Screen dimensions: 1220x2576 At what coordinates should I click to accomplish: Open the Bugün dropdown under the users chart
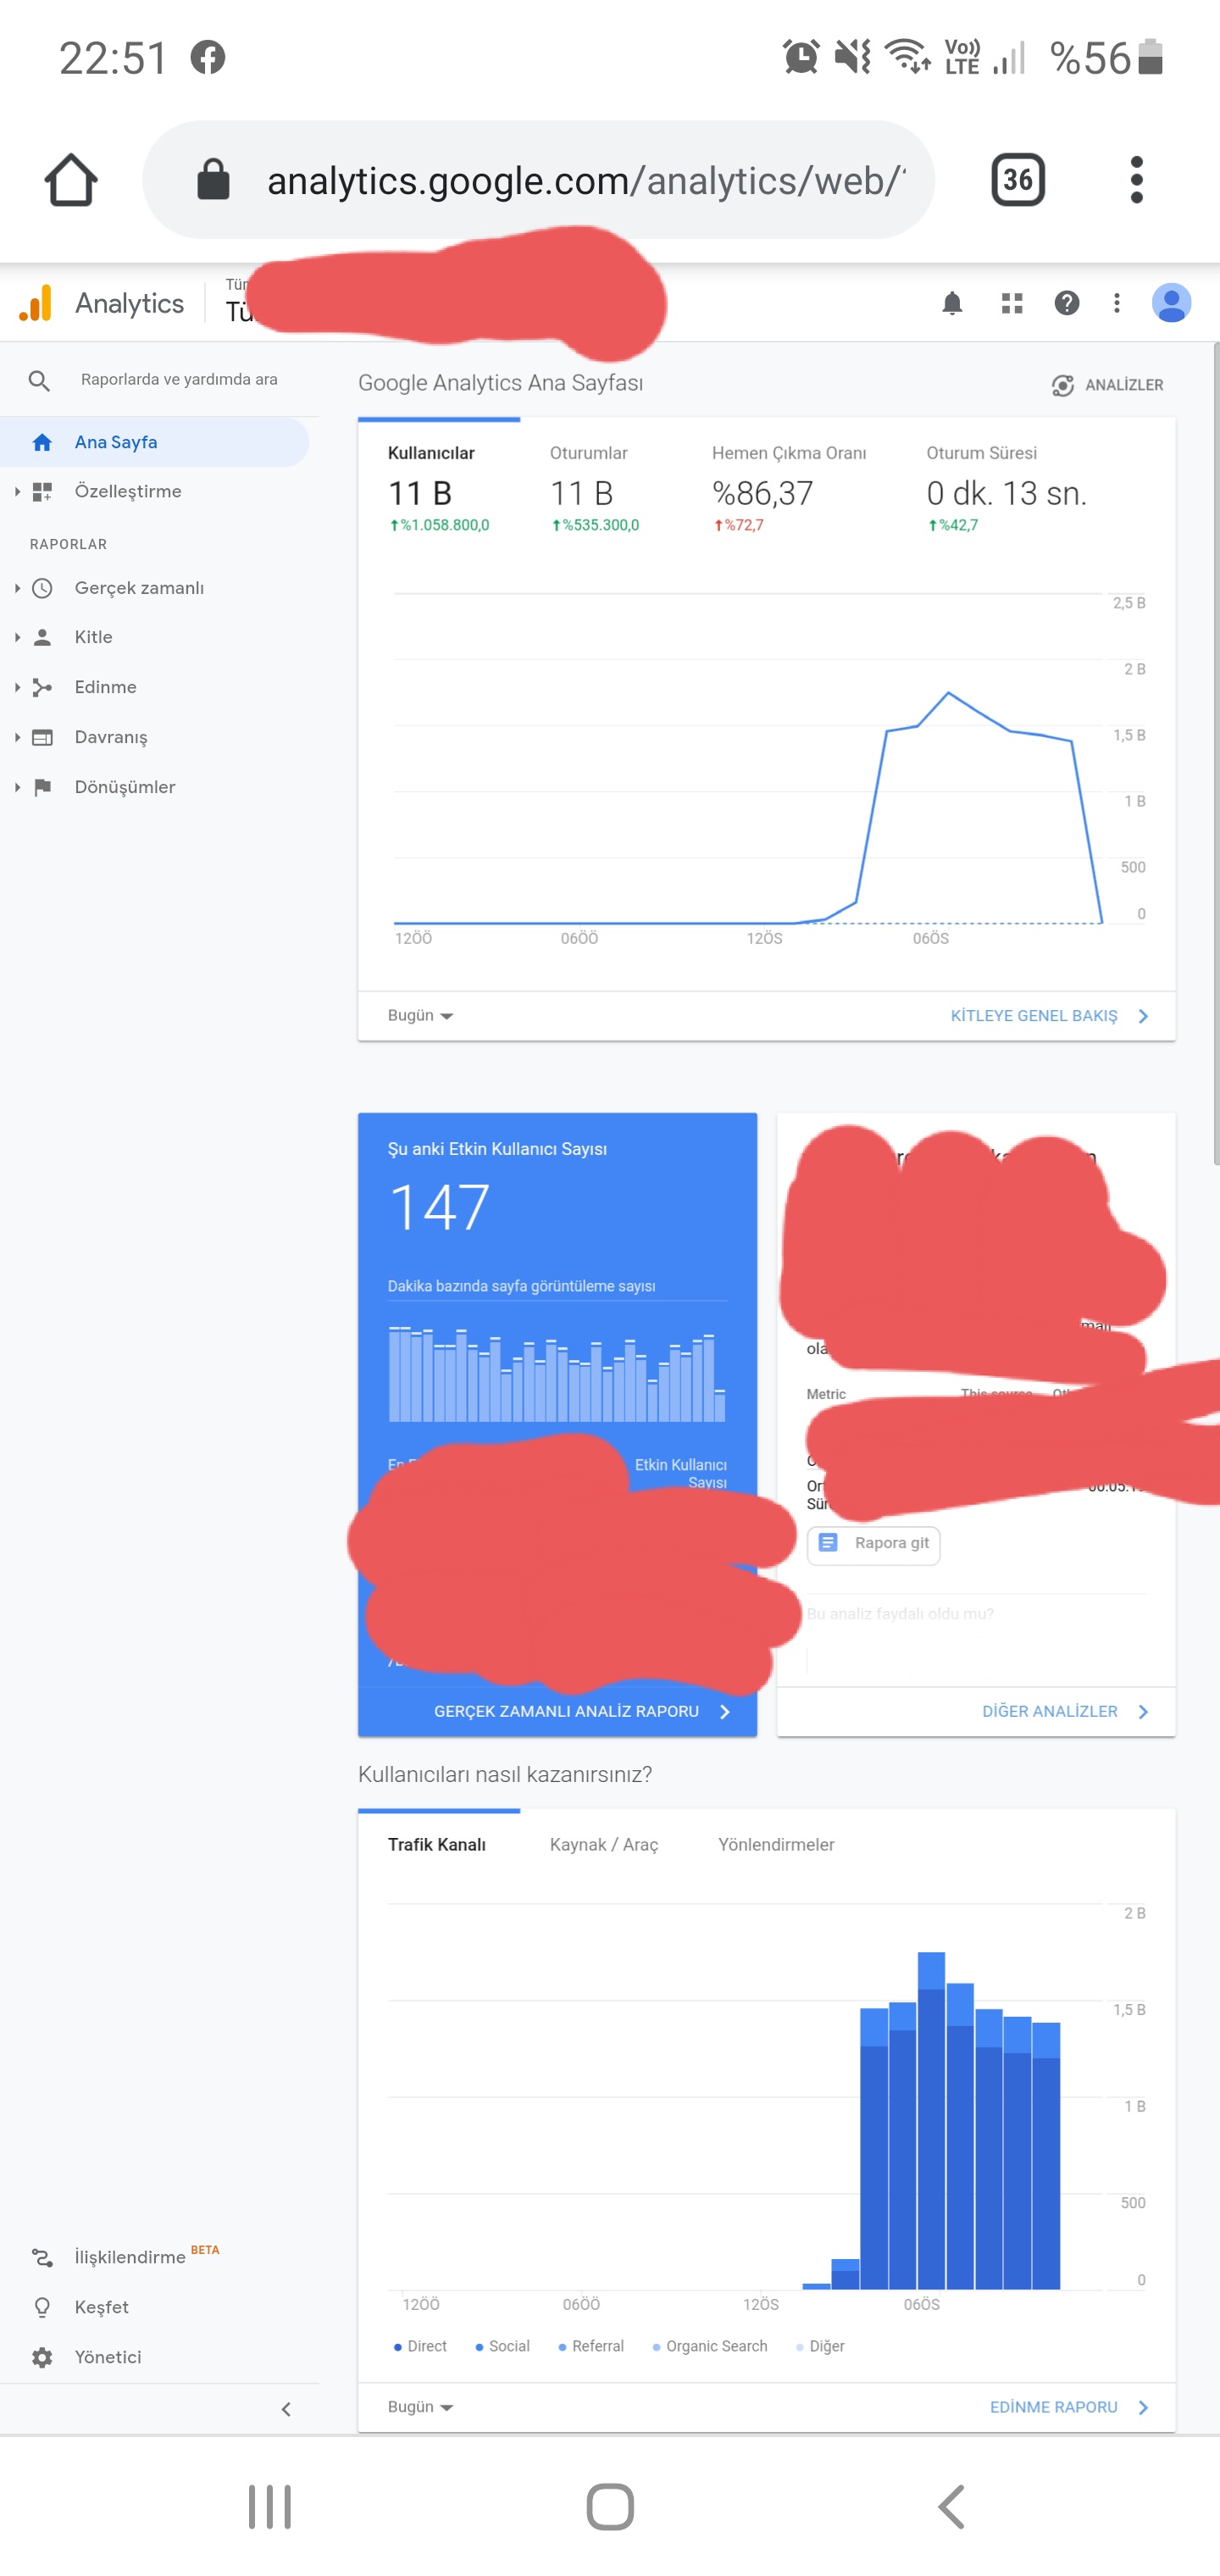pyautogui.click(x=420, y=1015)
